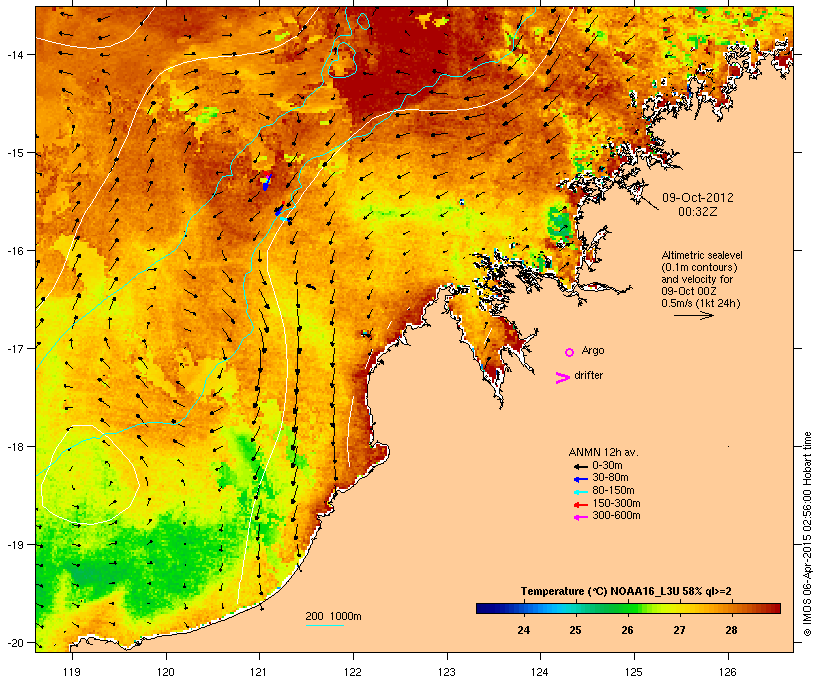Click longitude axis label 121
Viewport: 820px width, 680px height.
click(x=259, y=672)
